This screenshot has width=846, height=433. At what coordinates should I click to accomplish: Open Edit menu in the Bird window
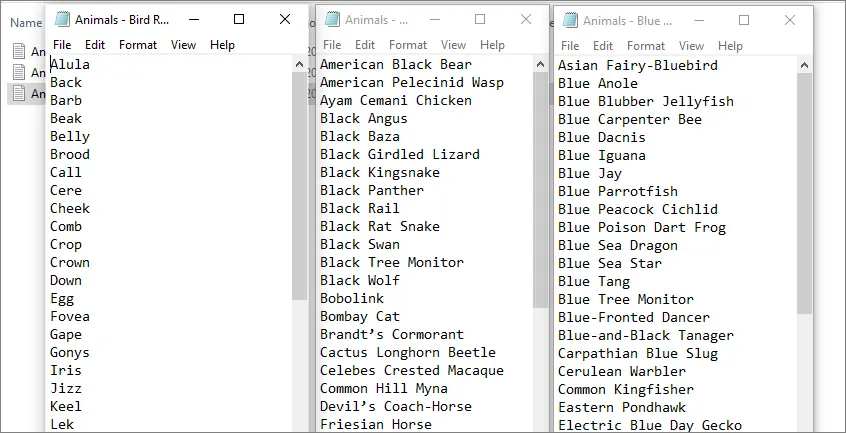(x=94, y=45)
